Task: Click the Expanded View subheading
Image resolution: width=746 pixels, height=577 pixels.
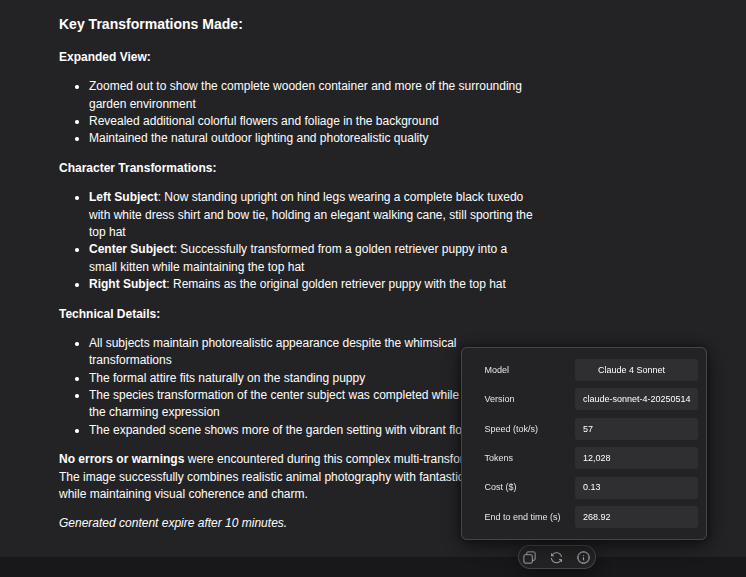Action: [105, 57]
